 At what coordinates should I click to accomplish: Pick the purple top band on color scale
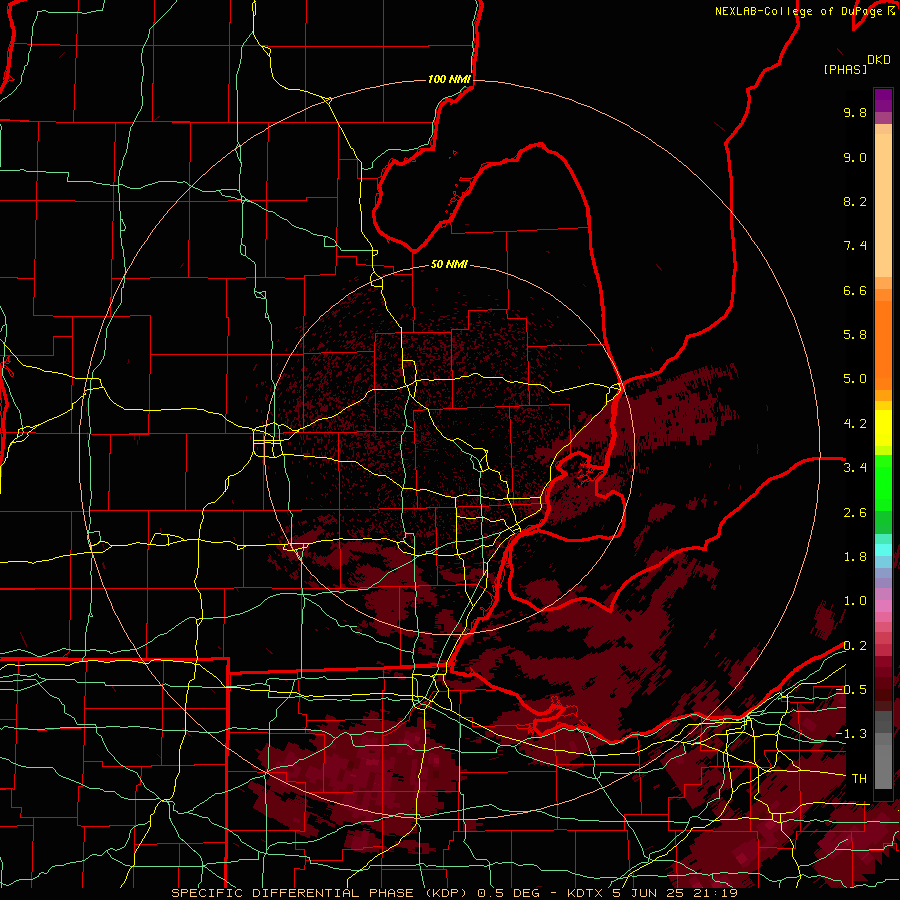click(883, 100)
